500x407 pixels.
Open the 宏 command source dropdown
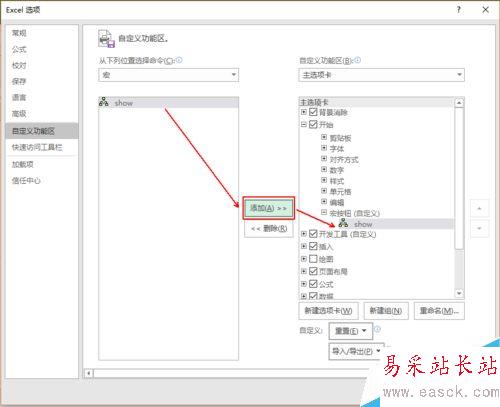click(169, 75)
